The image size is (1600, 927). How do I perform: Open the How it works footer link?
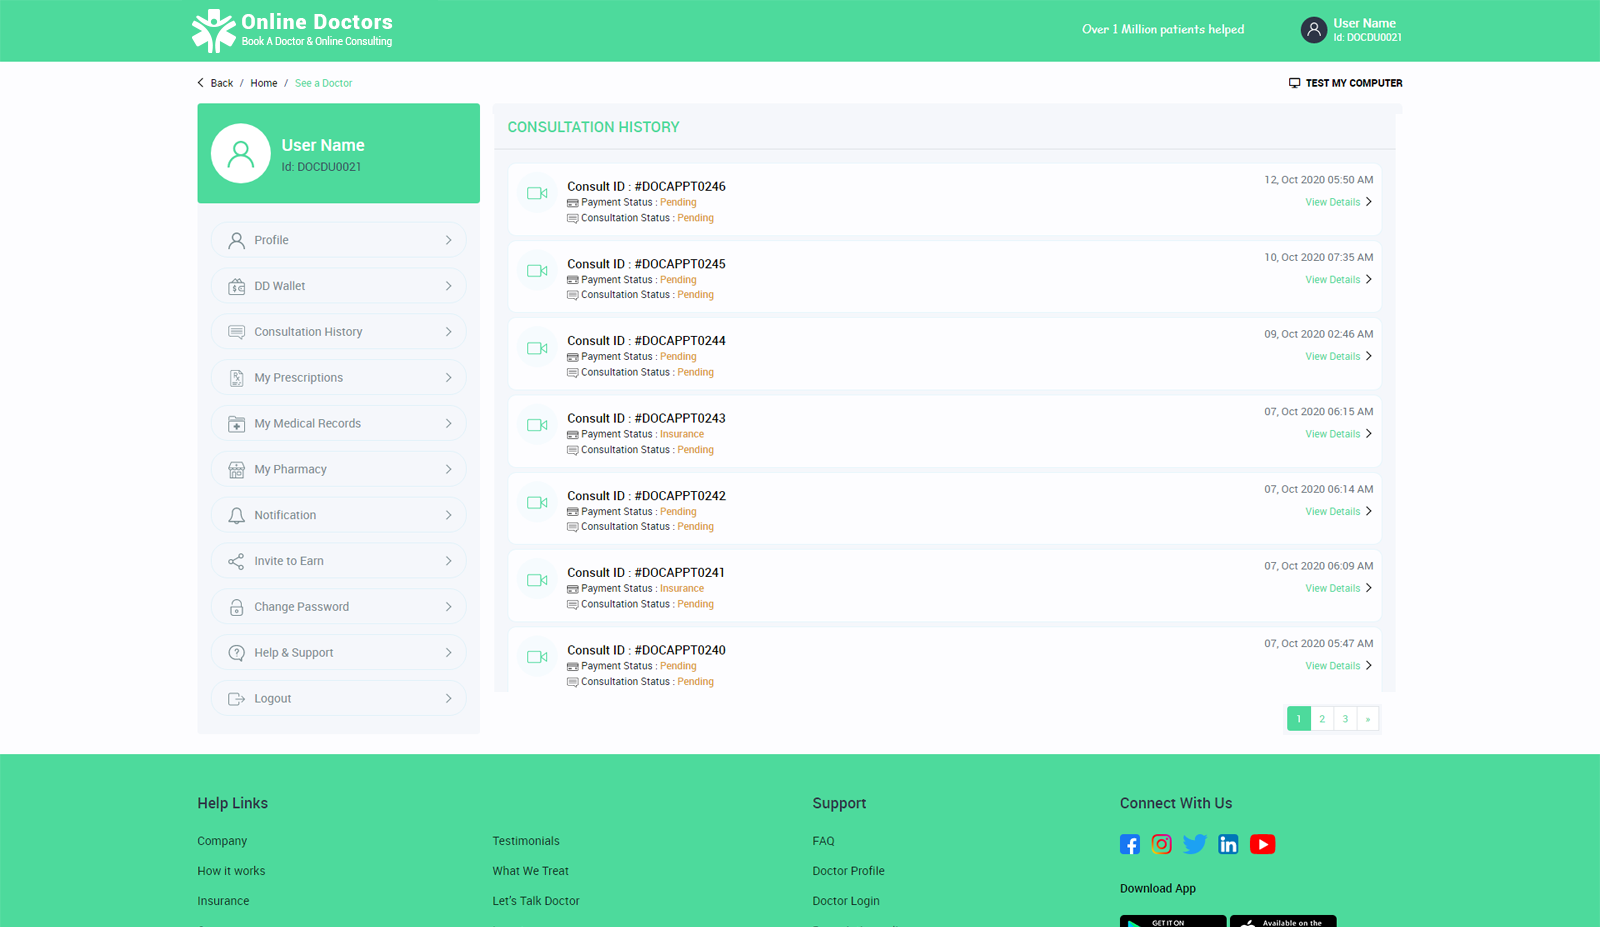[231, 871]
